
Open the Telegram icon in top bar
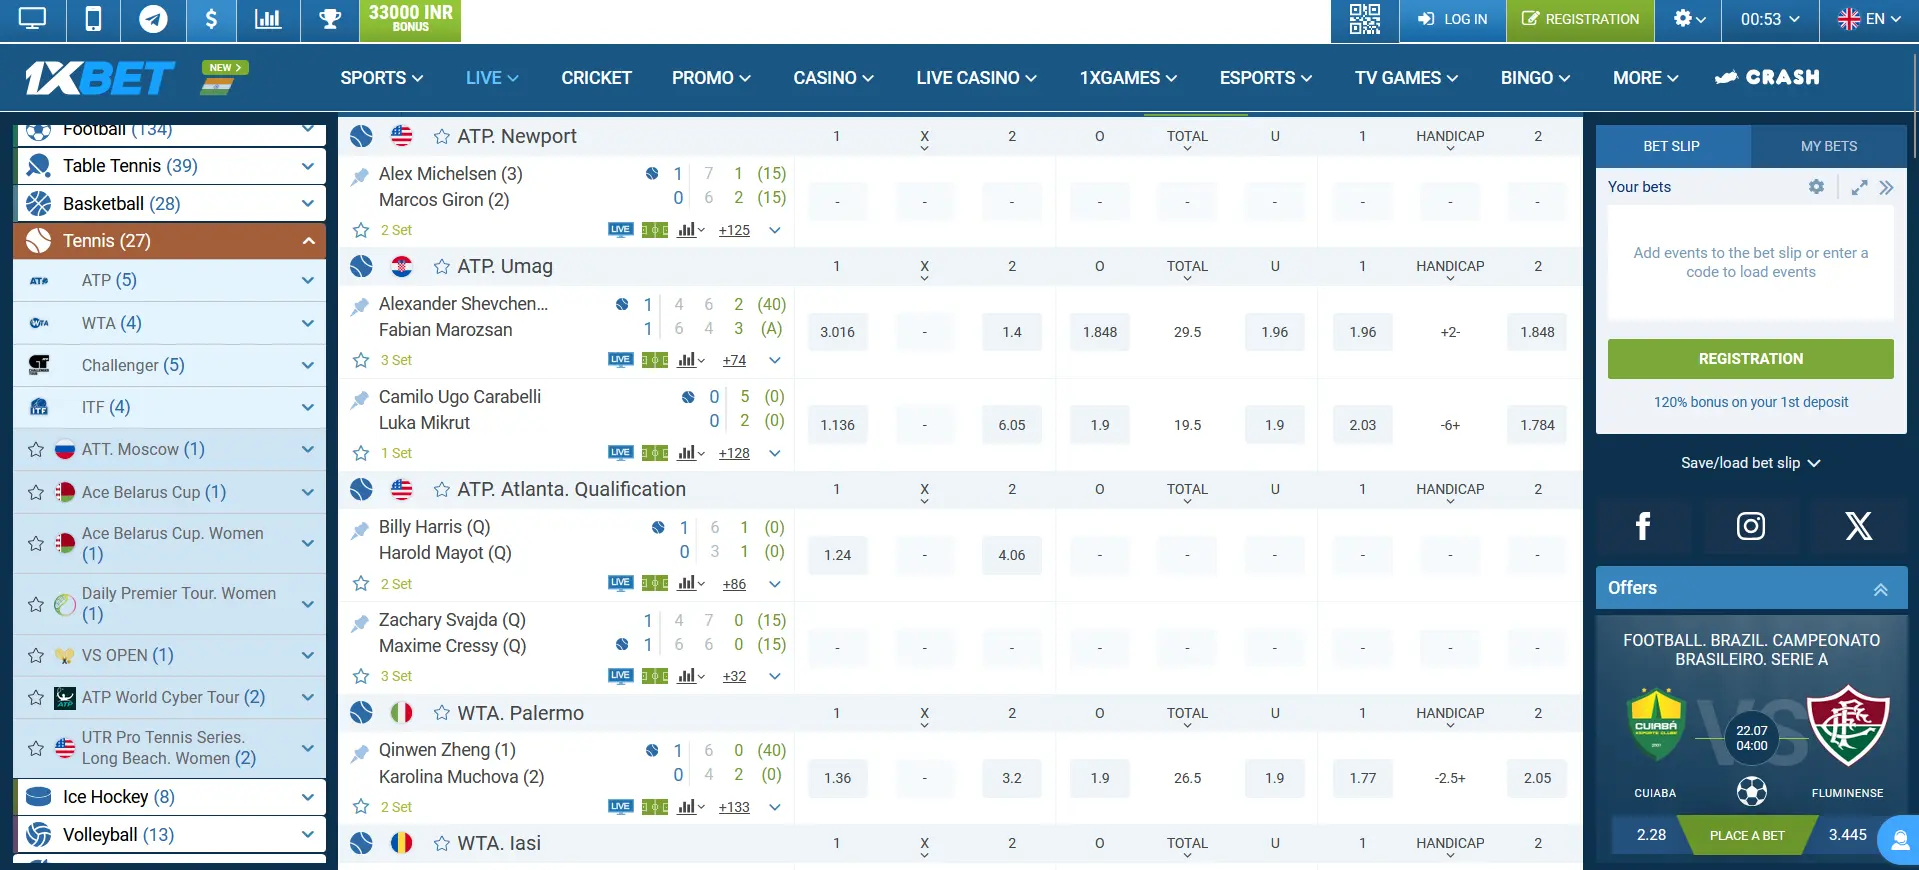pyautogui.click(x=153, y=20)
